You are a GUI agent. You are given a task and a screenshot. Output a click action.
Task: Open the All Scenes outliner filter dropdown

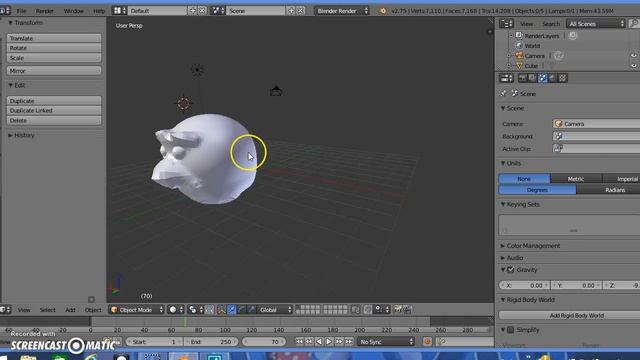click(x=596, y=24)
